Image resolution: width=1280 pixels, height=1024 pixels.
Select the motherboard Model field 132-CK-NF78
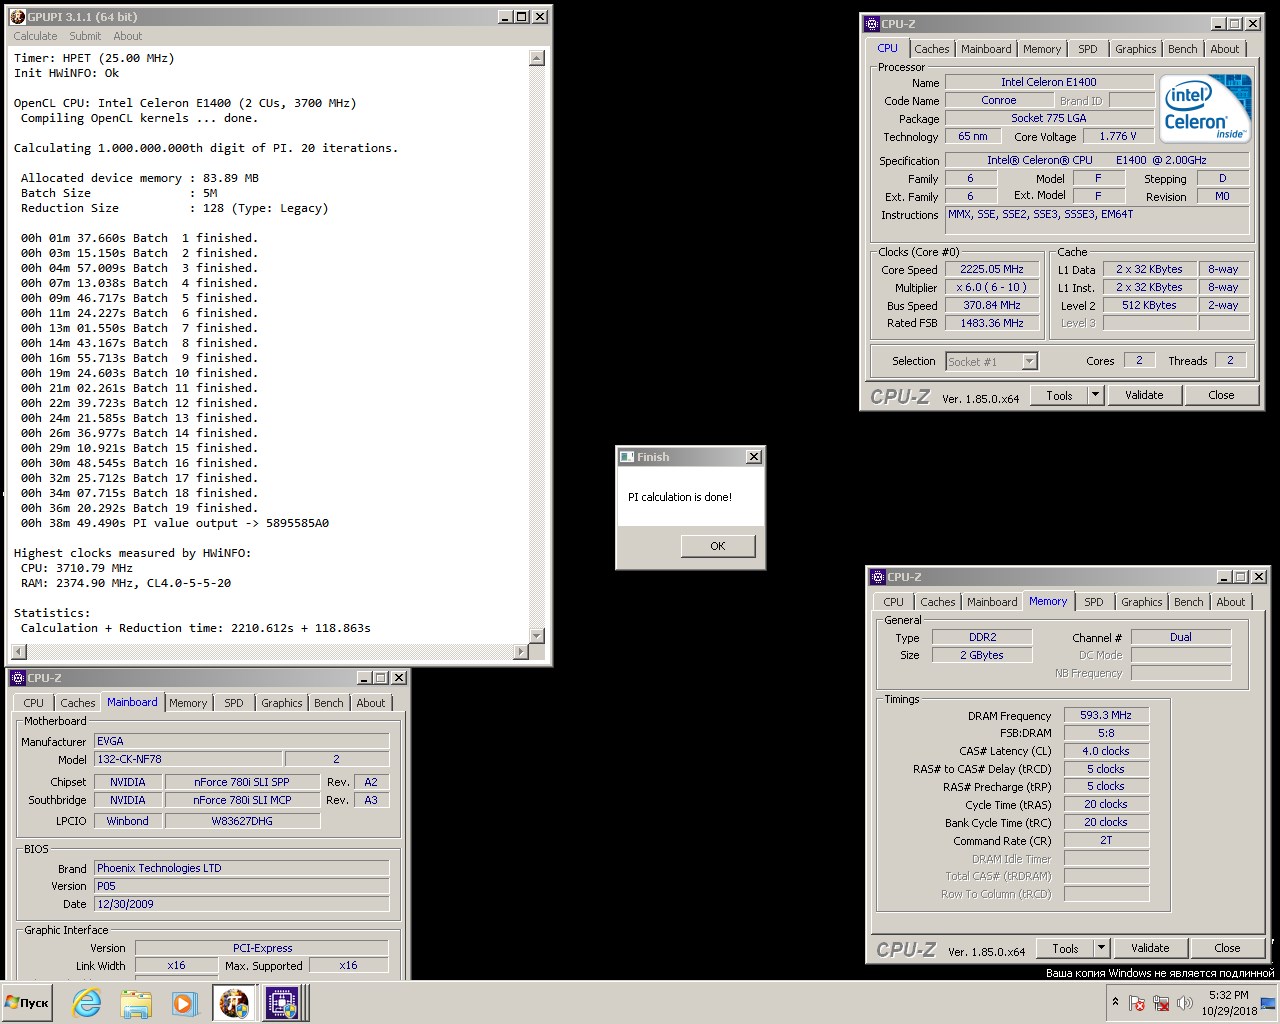coord(188,760)
